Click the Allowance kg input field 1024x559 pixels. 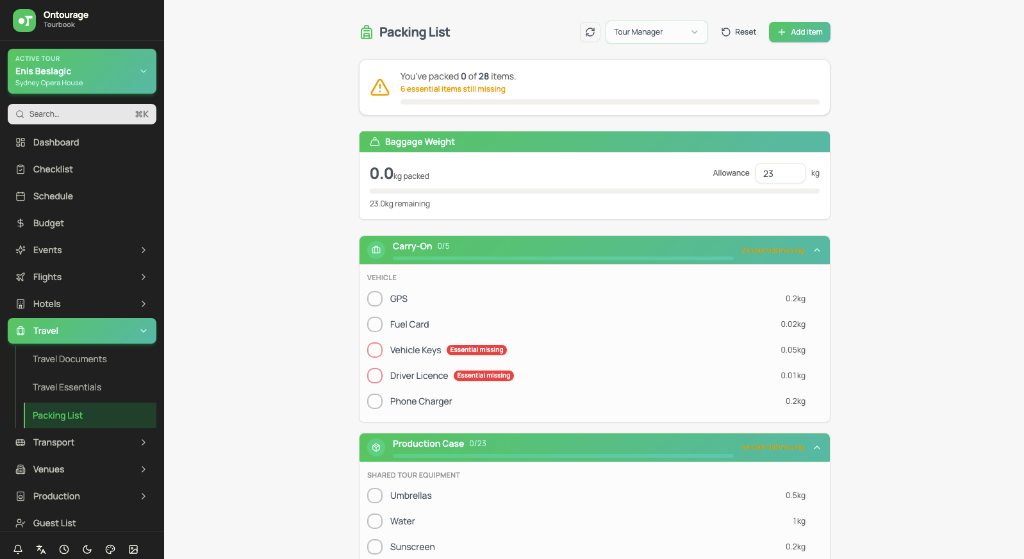[780, 173]
